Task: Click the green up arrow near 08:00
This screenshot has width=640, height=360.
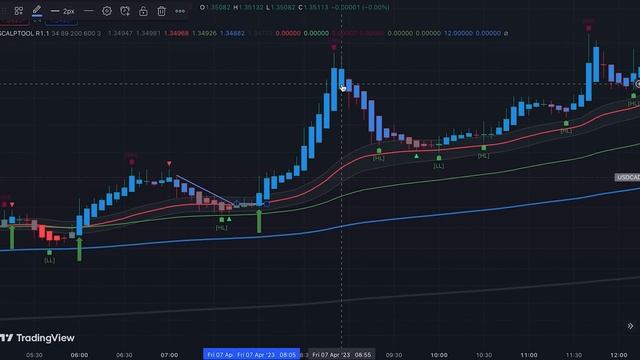Action: pyautogui.click(x=259, y=222)
